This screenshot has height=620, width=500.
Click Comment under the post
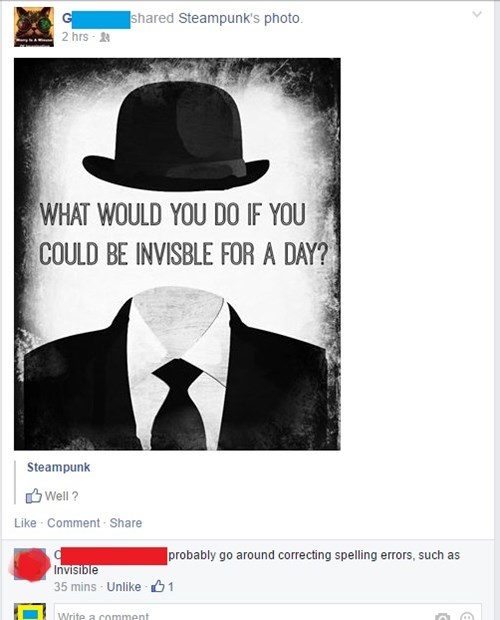pos(74,523)
